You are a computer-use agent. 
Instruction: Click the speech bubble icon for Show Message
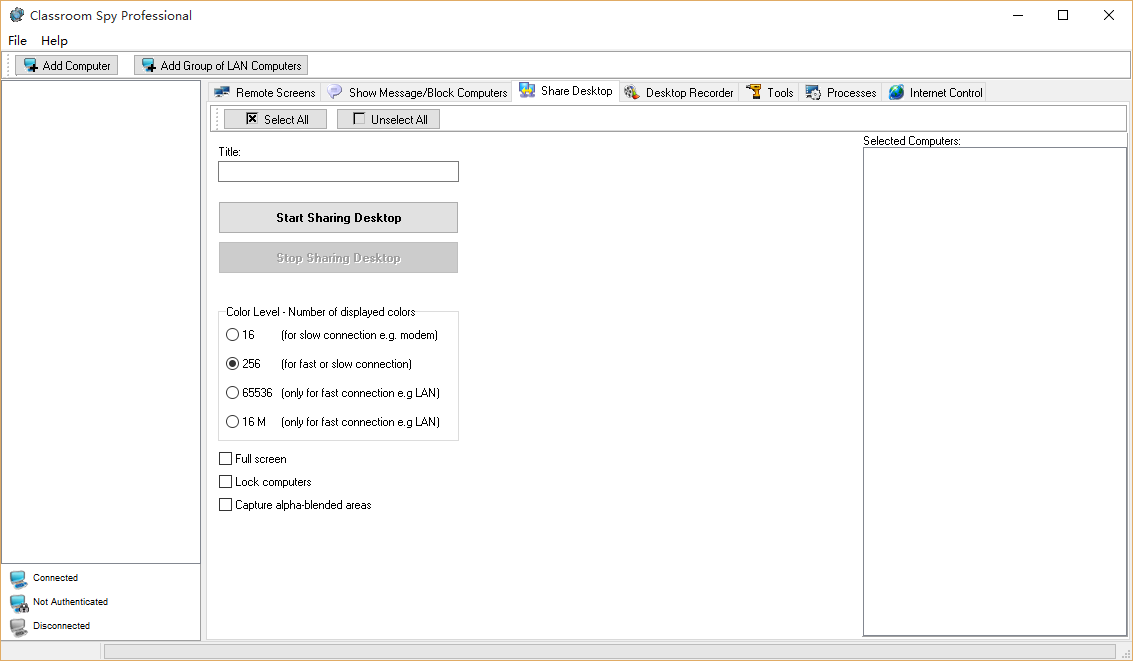coord(335,92)
